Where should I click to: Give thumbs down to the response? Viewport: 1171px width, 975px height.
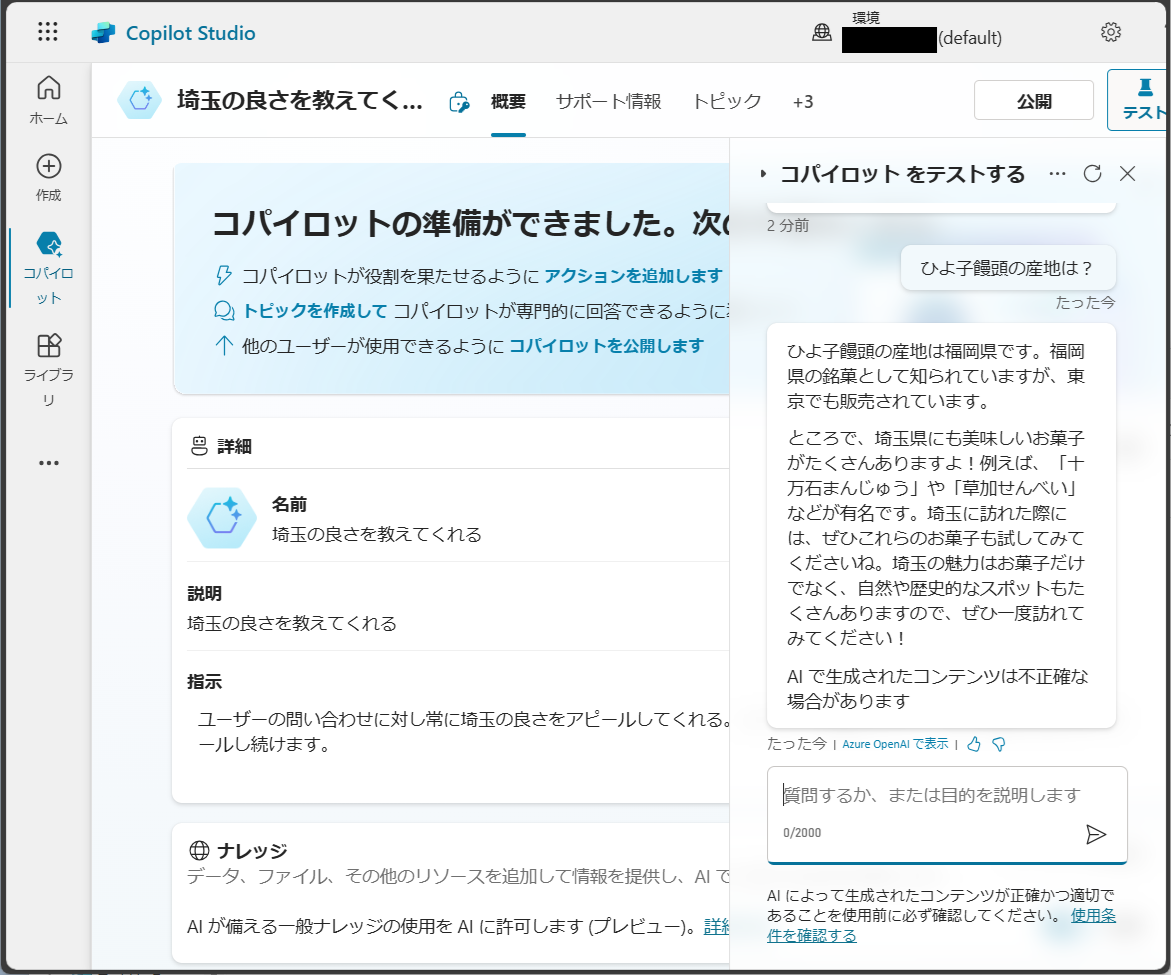point(998,744)
